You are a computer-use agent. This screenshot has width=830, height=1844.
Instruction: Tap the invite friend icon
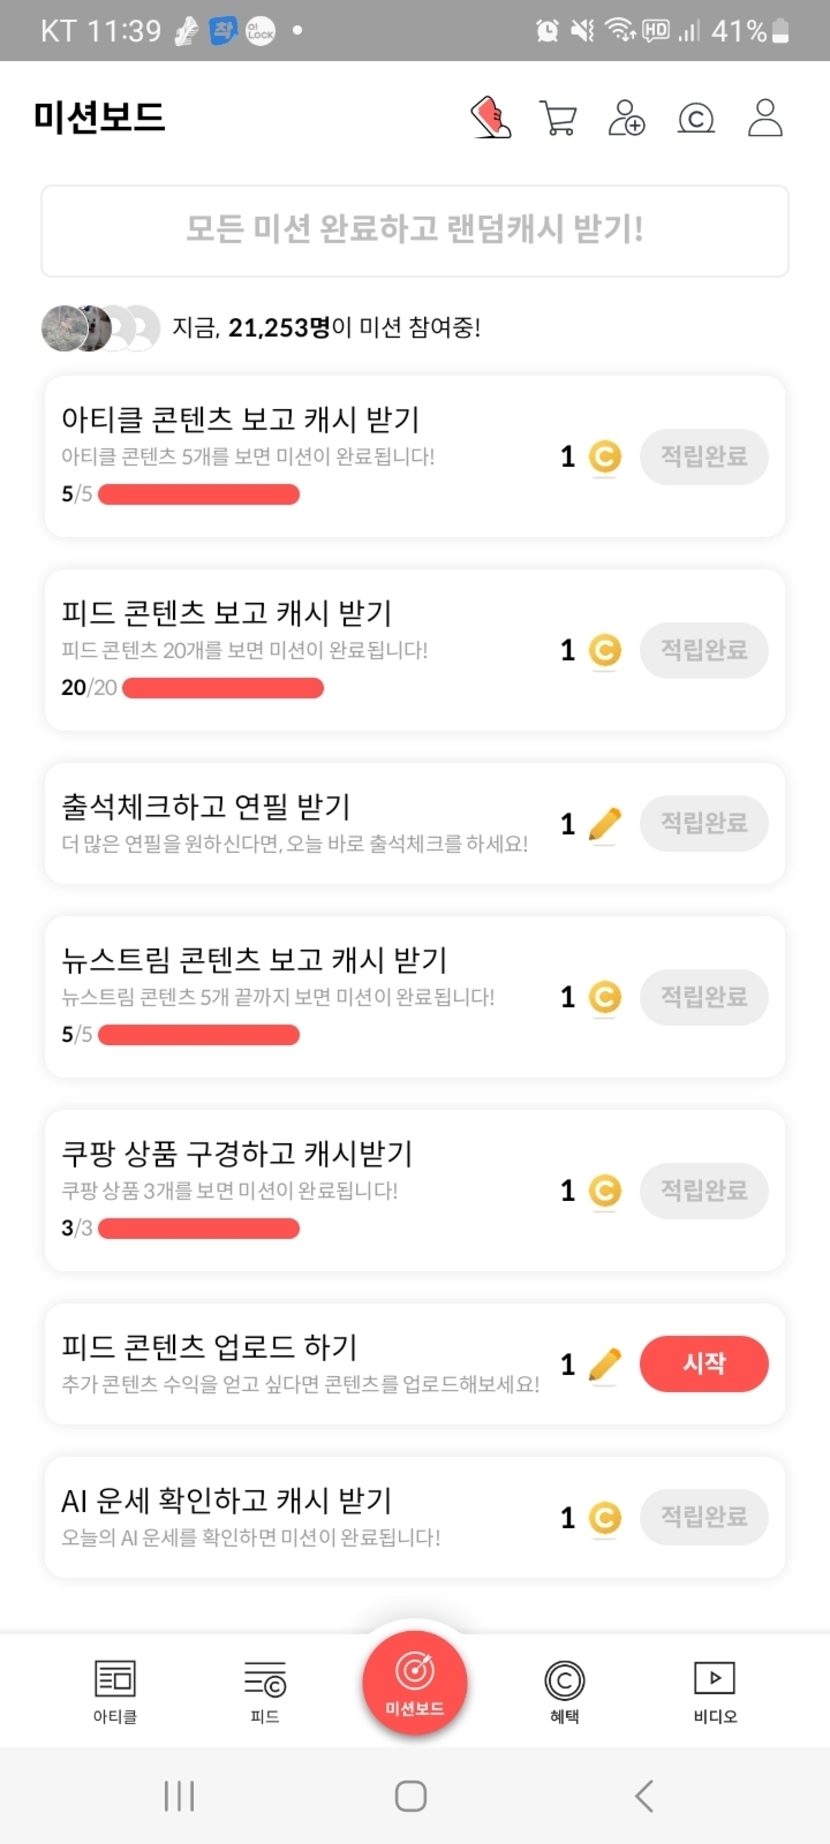pyautogui.click(x=627, y=117)
